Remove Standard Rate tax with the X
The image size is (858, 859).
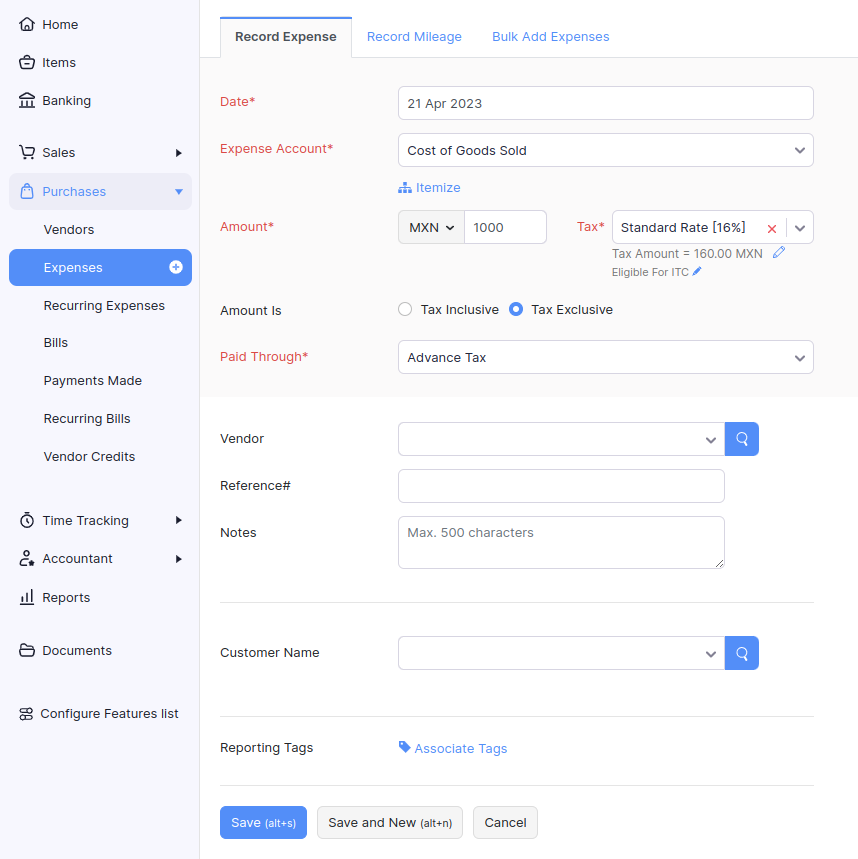[x=771, y=227]
